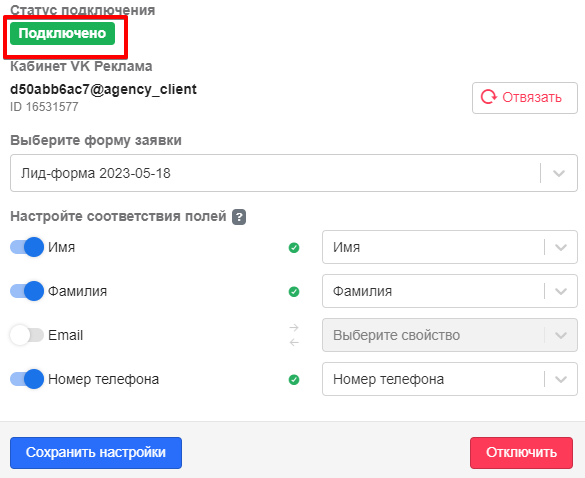Click the green checkmark next to Номер телефона

pos(294,379)
